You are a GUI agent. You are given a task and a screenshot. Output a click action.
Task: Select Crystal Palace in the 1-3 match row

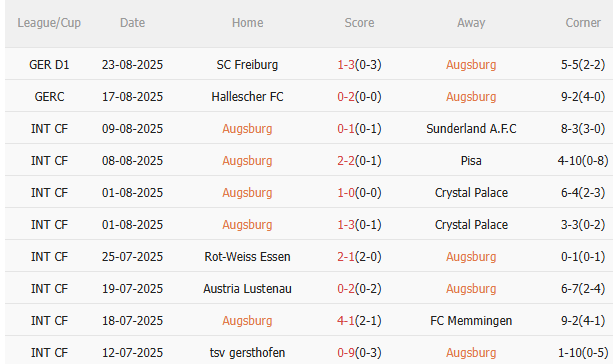(x=471, y=225)
